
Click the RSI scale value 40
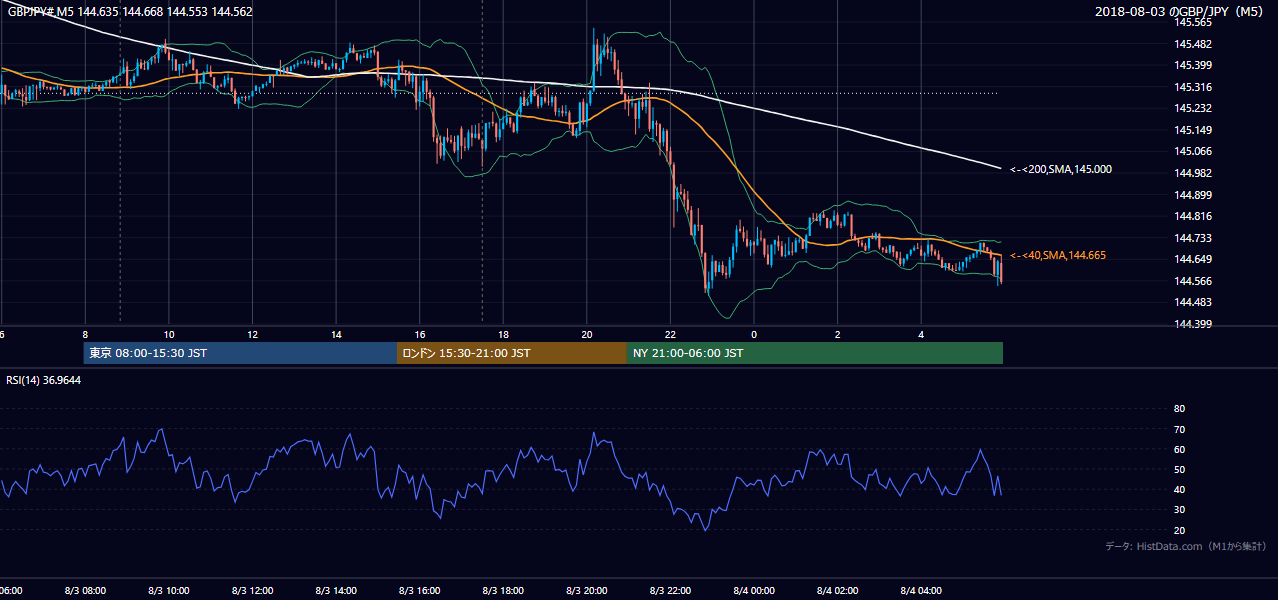click(1179, 489)
